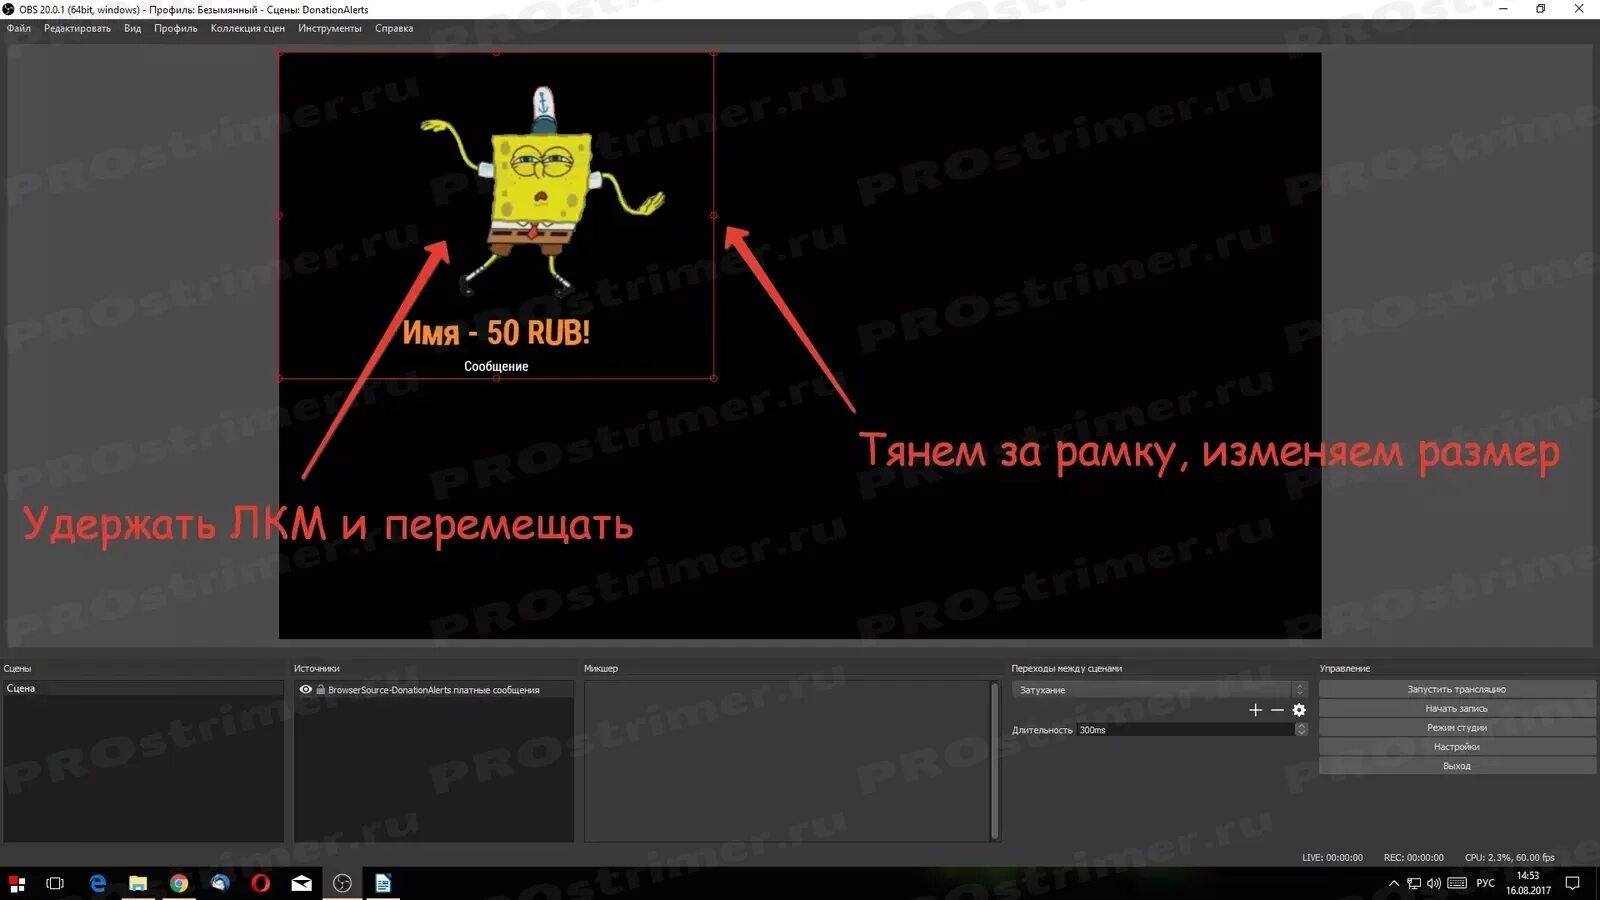Adjust Длительность stepper arrows
Viewport: 1600px width, 900px height.
[1301, 730]
